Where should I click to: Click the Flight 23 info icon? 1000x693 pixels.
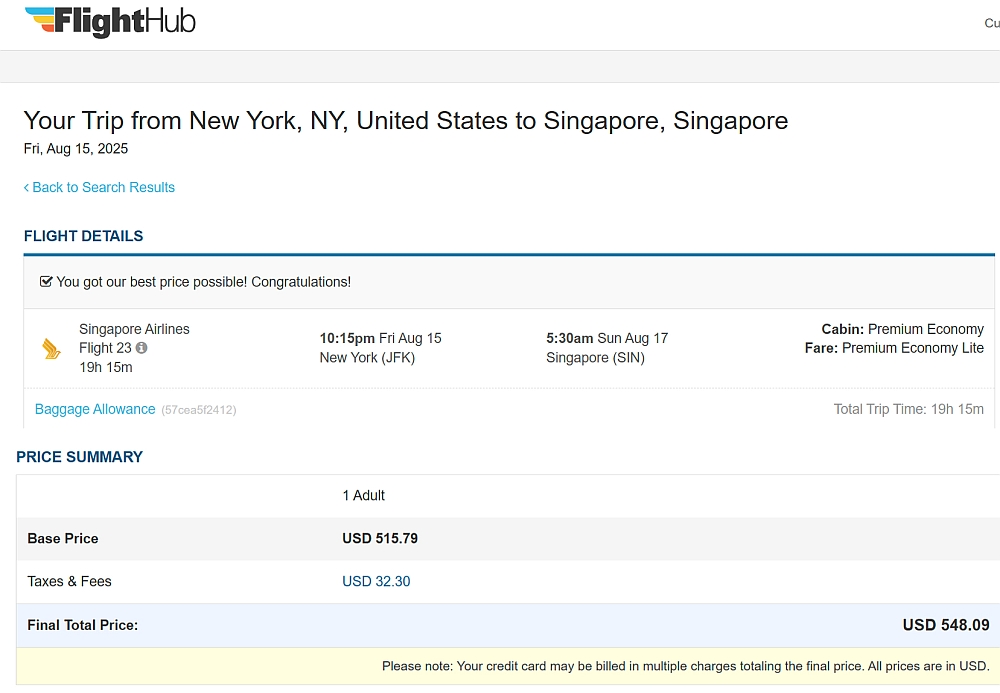(x=142, y=348)
